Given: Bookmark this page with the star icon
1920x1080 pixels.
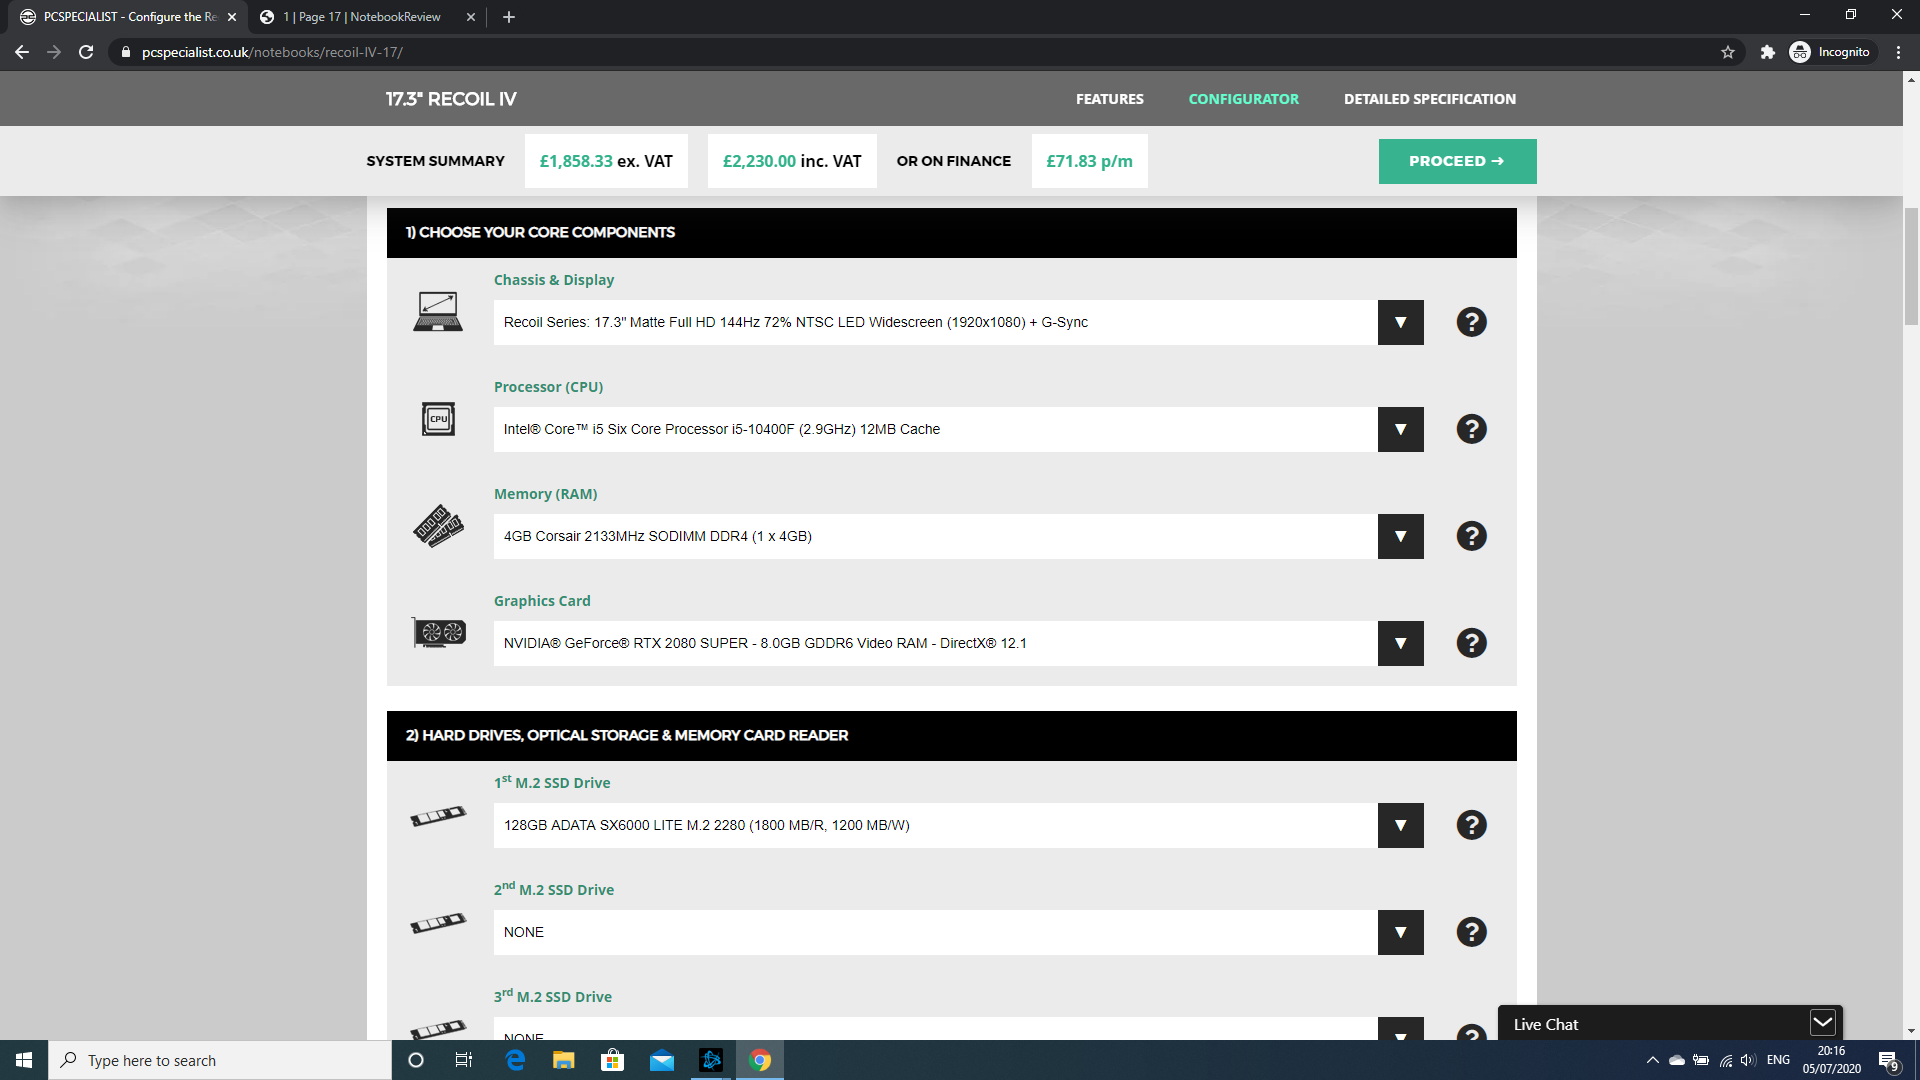Looking at the screenshot, I should (x=1728, y=52).
